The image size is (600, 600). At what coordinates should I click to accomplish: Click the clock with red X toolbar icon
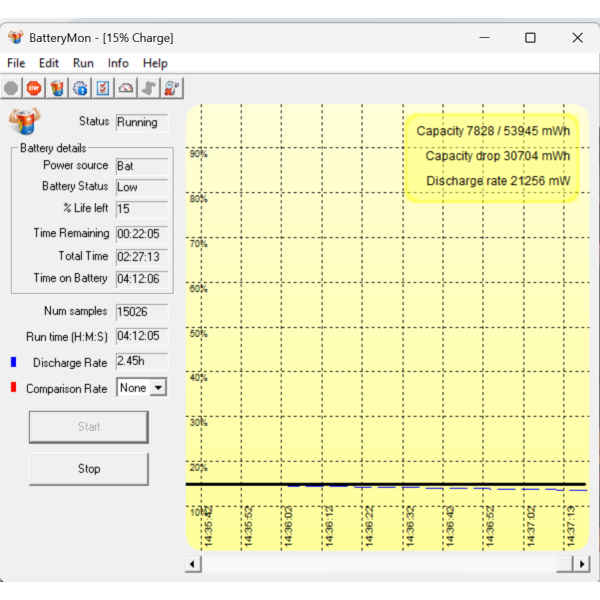tap(172, 88)
